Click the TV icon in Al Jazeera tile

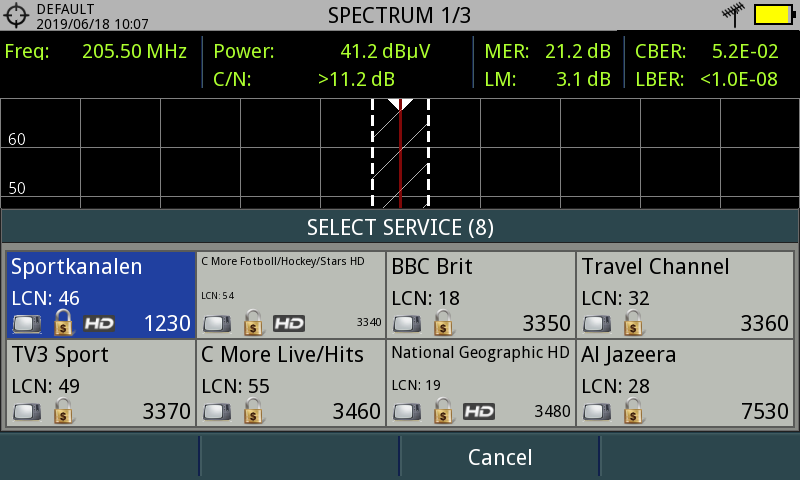tap(597, 412)
